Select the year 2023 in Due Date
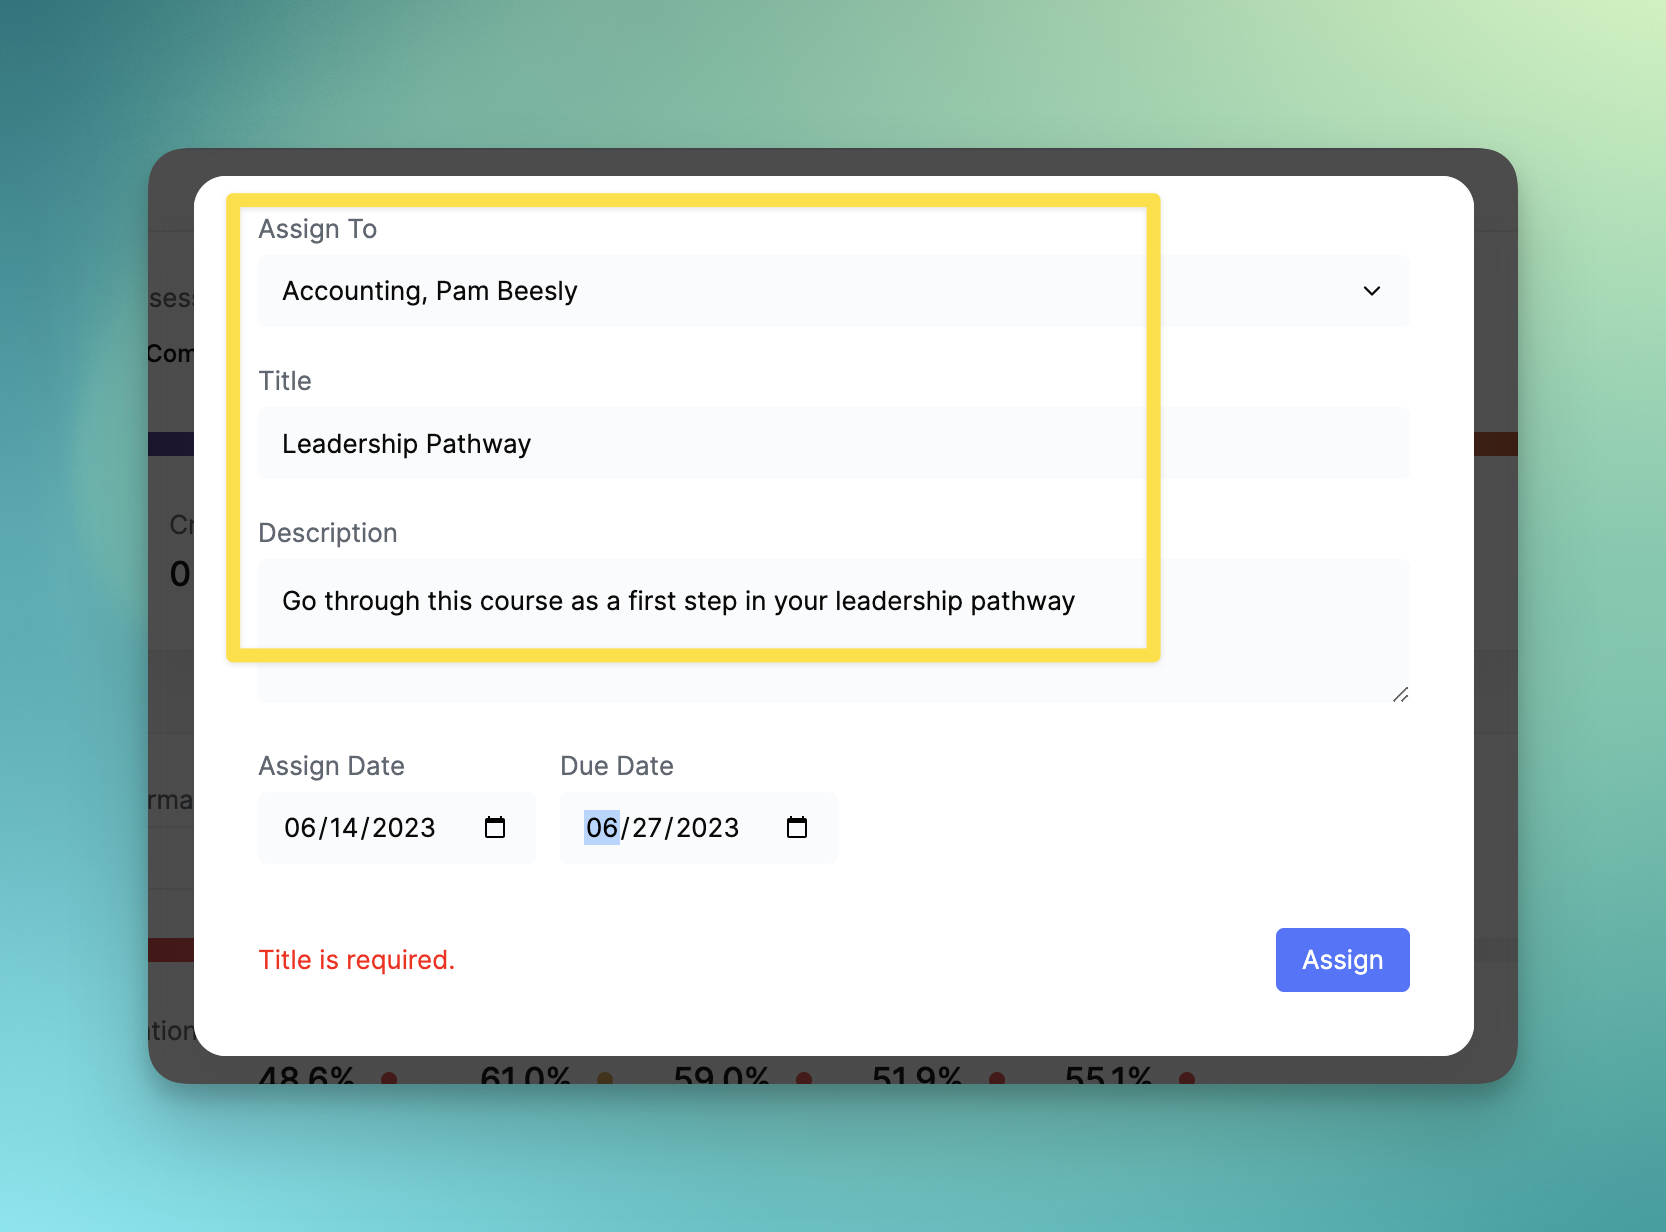This screenshot has height=1232, width=1666. [707, 828]
